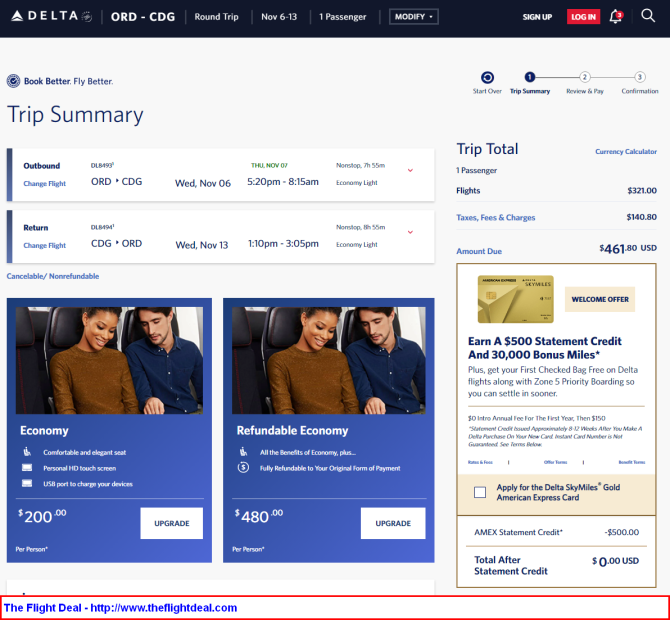Viewport: 670px width, 620px height.
Task: Open the Currency Calculator link
Action: coord(626,151)
